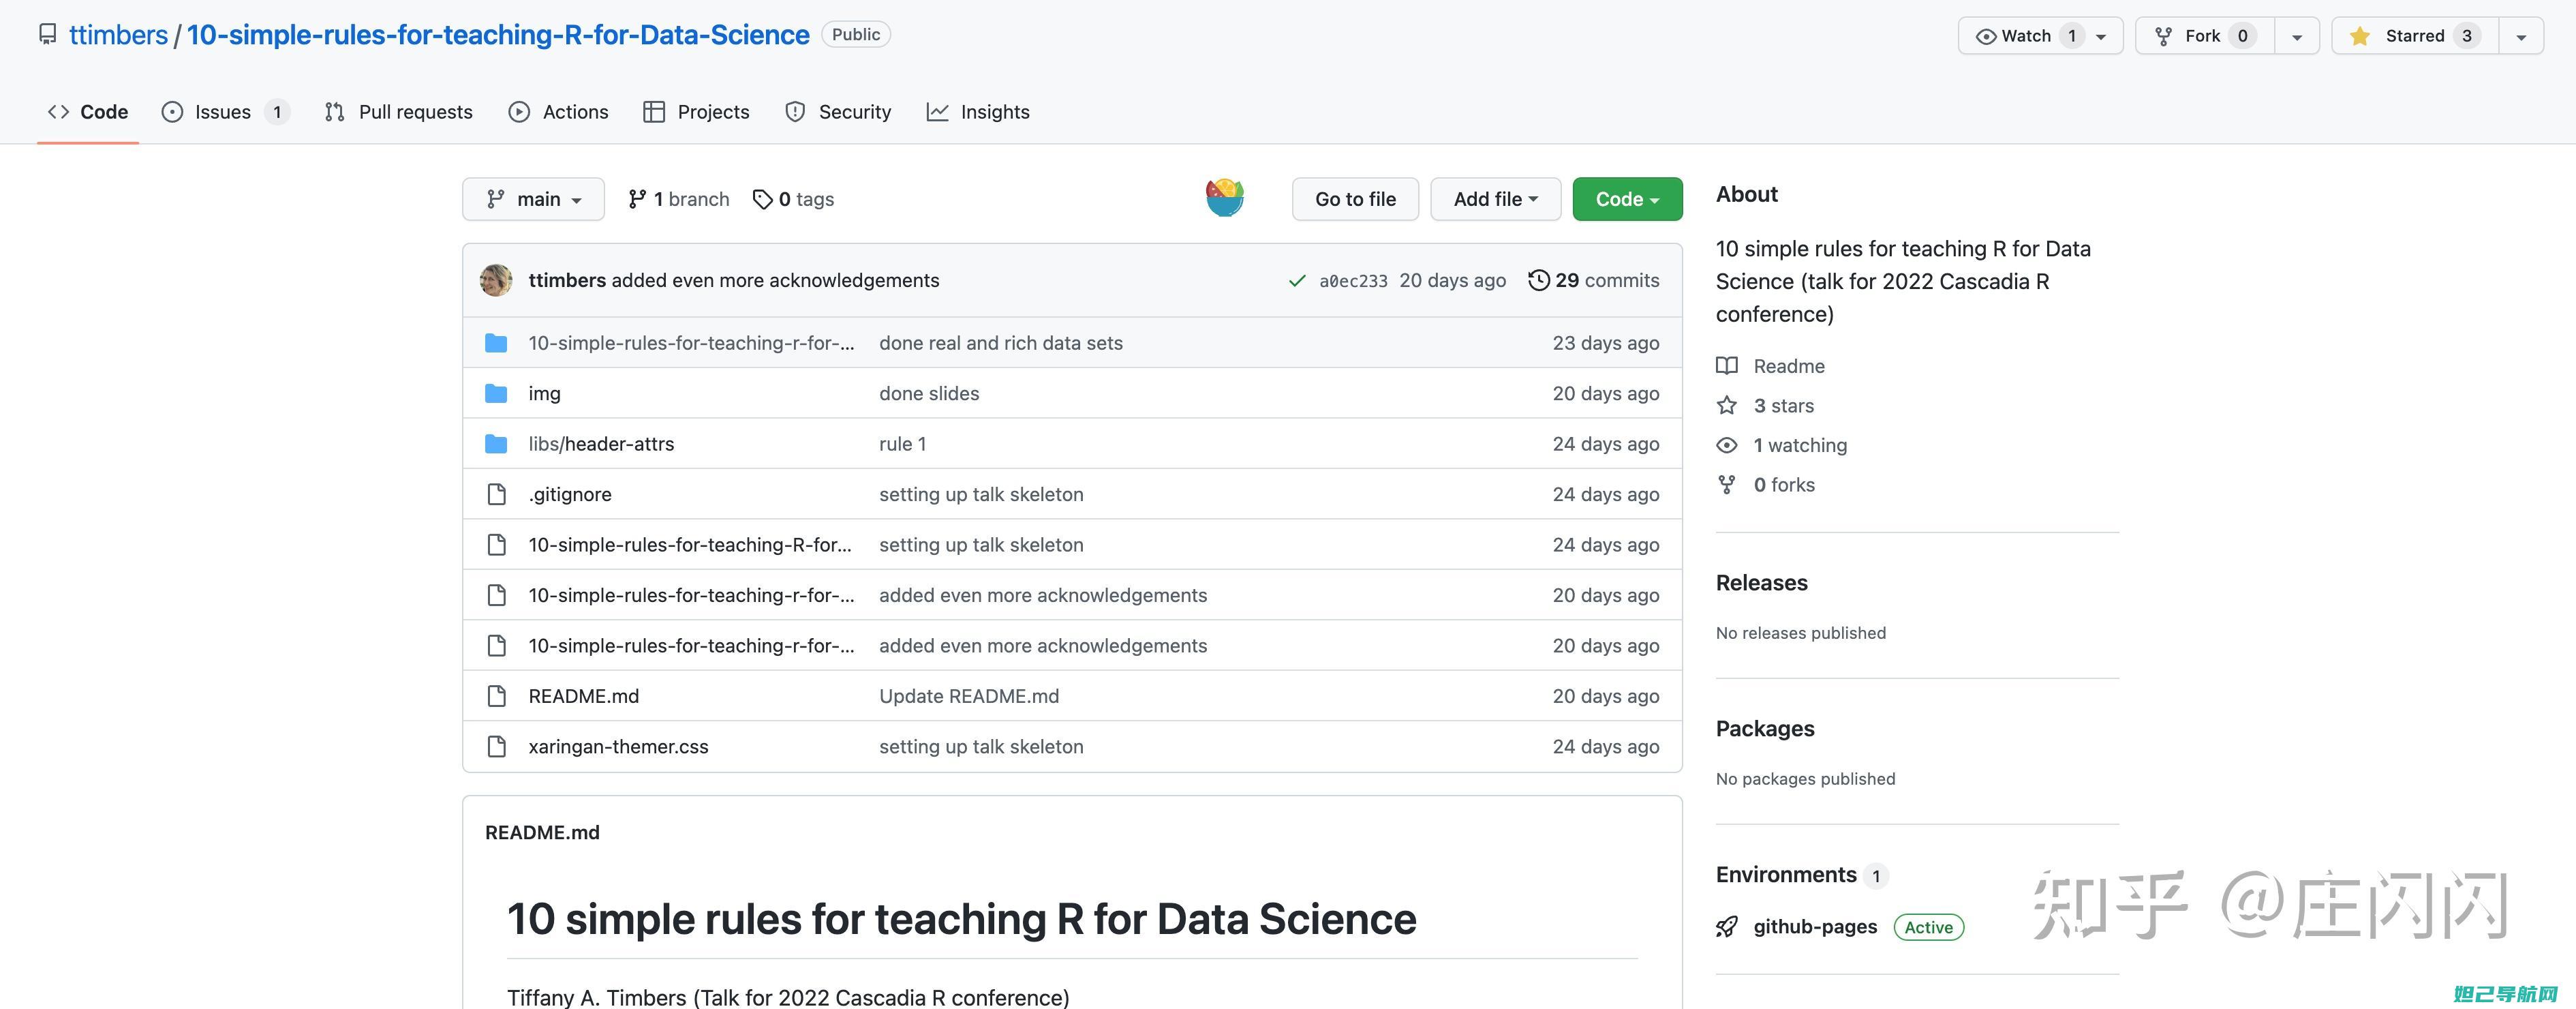Go to the Pull requests tab
Screen dimensions: 2576x1009
coord(398,112)
